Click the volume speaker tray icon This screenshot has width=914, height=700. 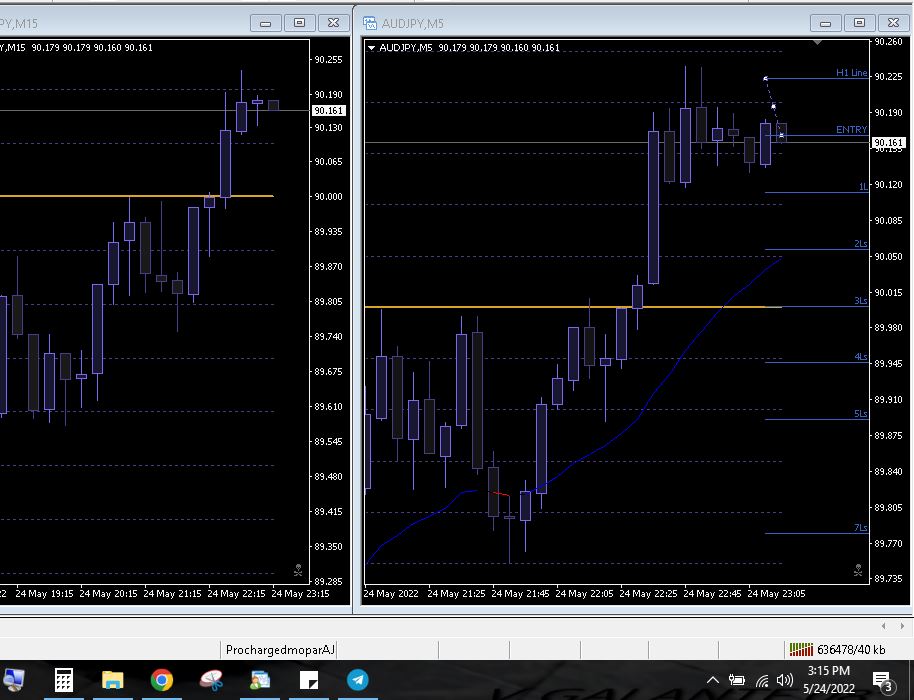(785, 680)
